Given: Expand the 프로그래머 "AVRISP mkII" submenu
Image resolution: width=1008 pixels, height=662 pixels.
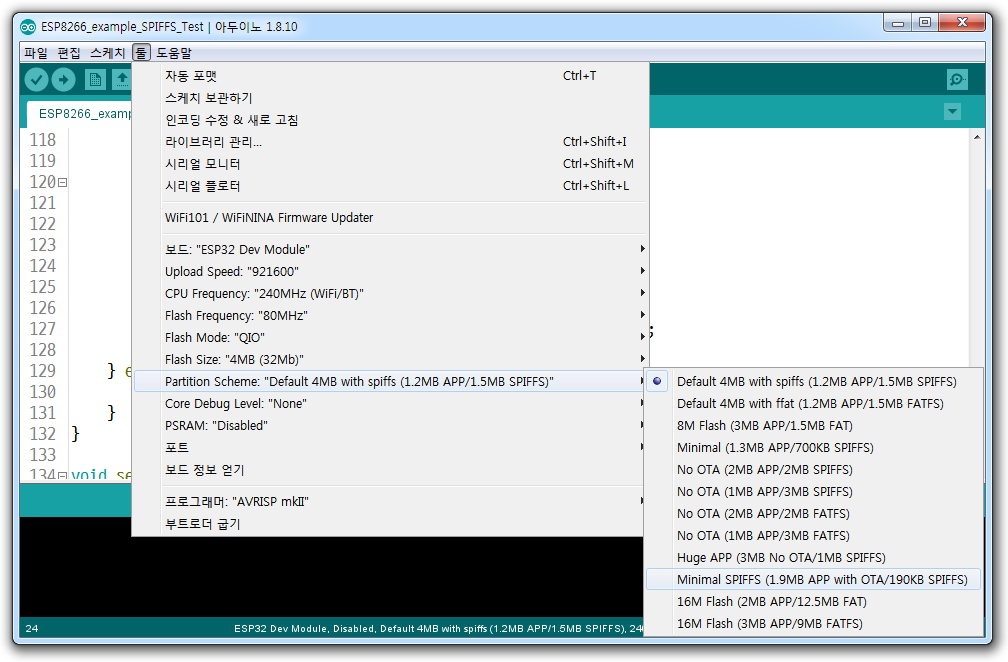Looking at the screenshot, I should [390, 501].
